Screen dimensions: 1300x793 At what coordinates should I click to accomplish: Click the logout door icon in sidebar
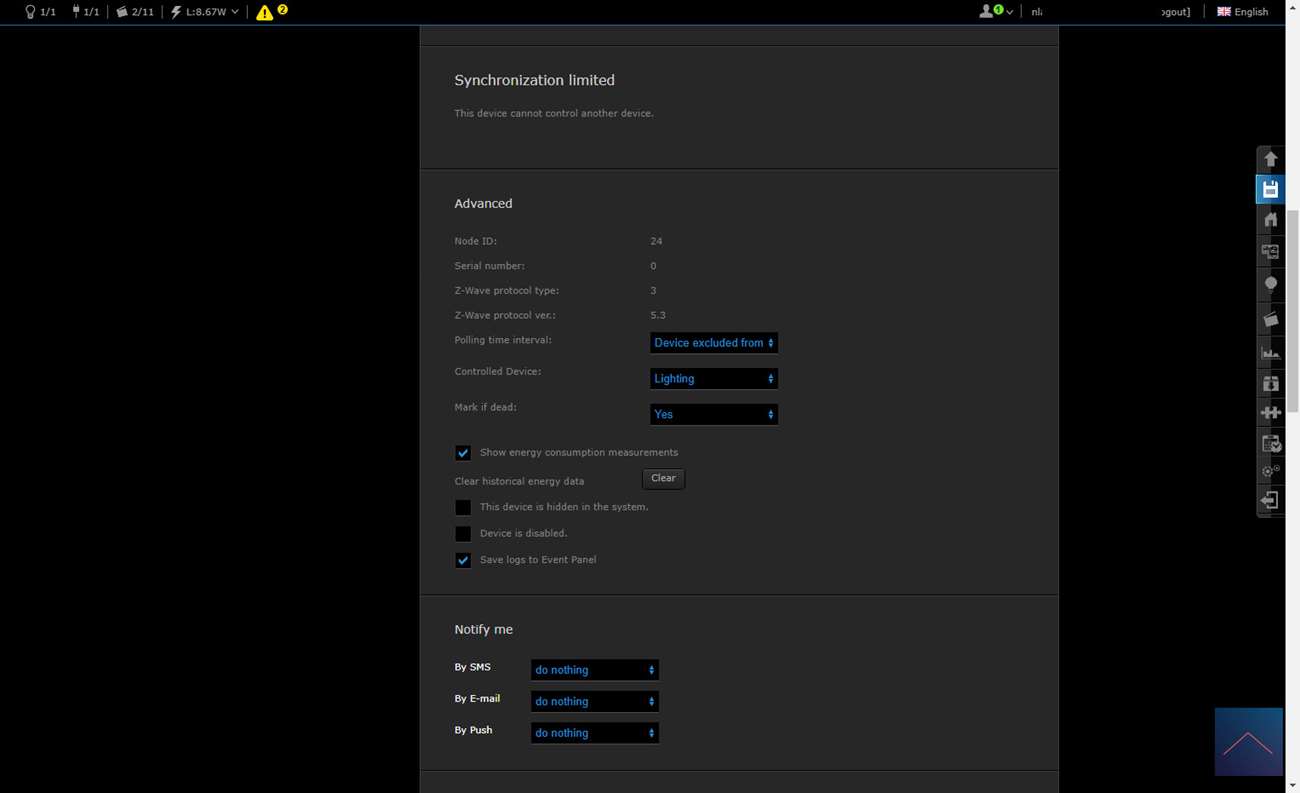[1270, 500]
